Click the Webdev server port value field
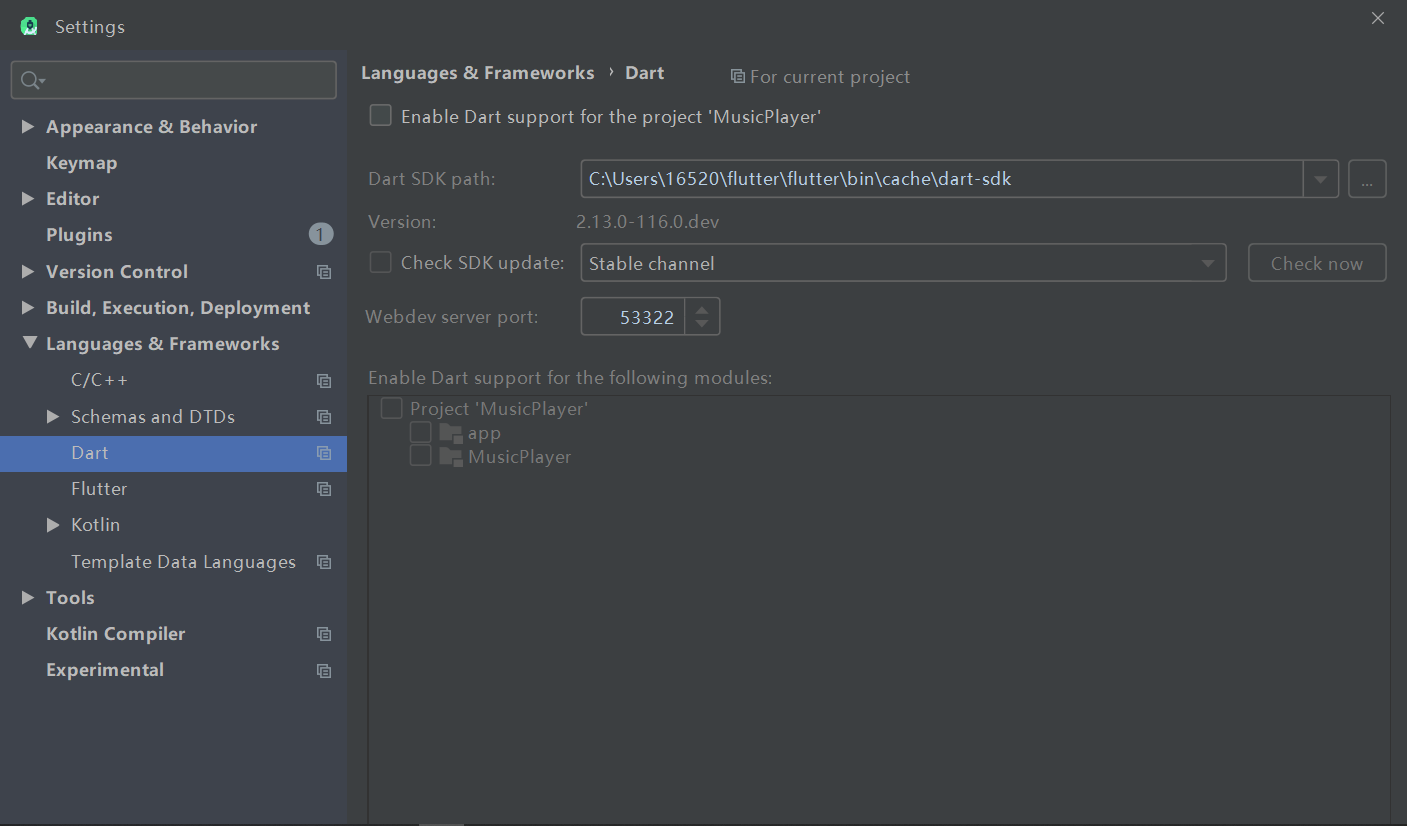1407x826 pixels. (x=633, y=317)
